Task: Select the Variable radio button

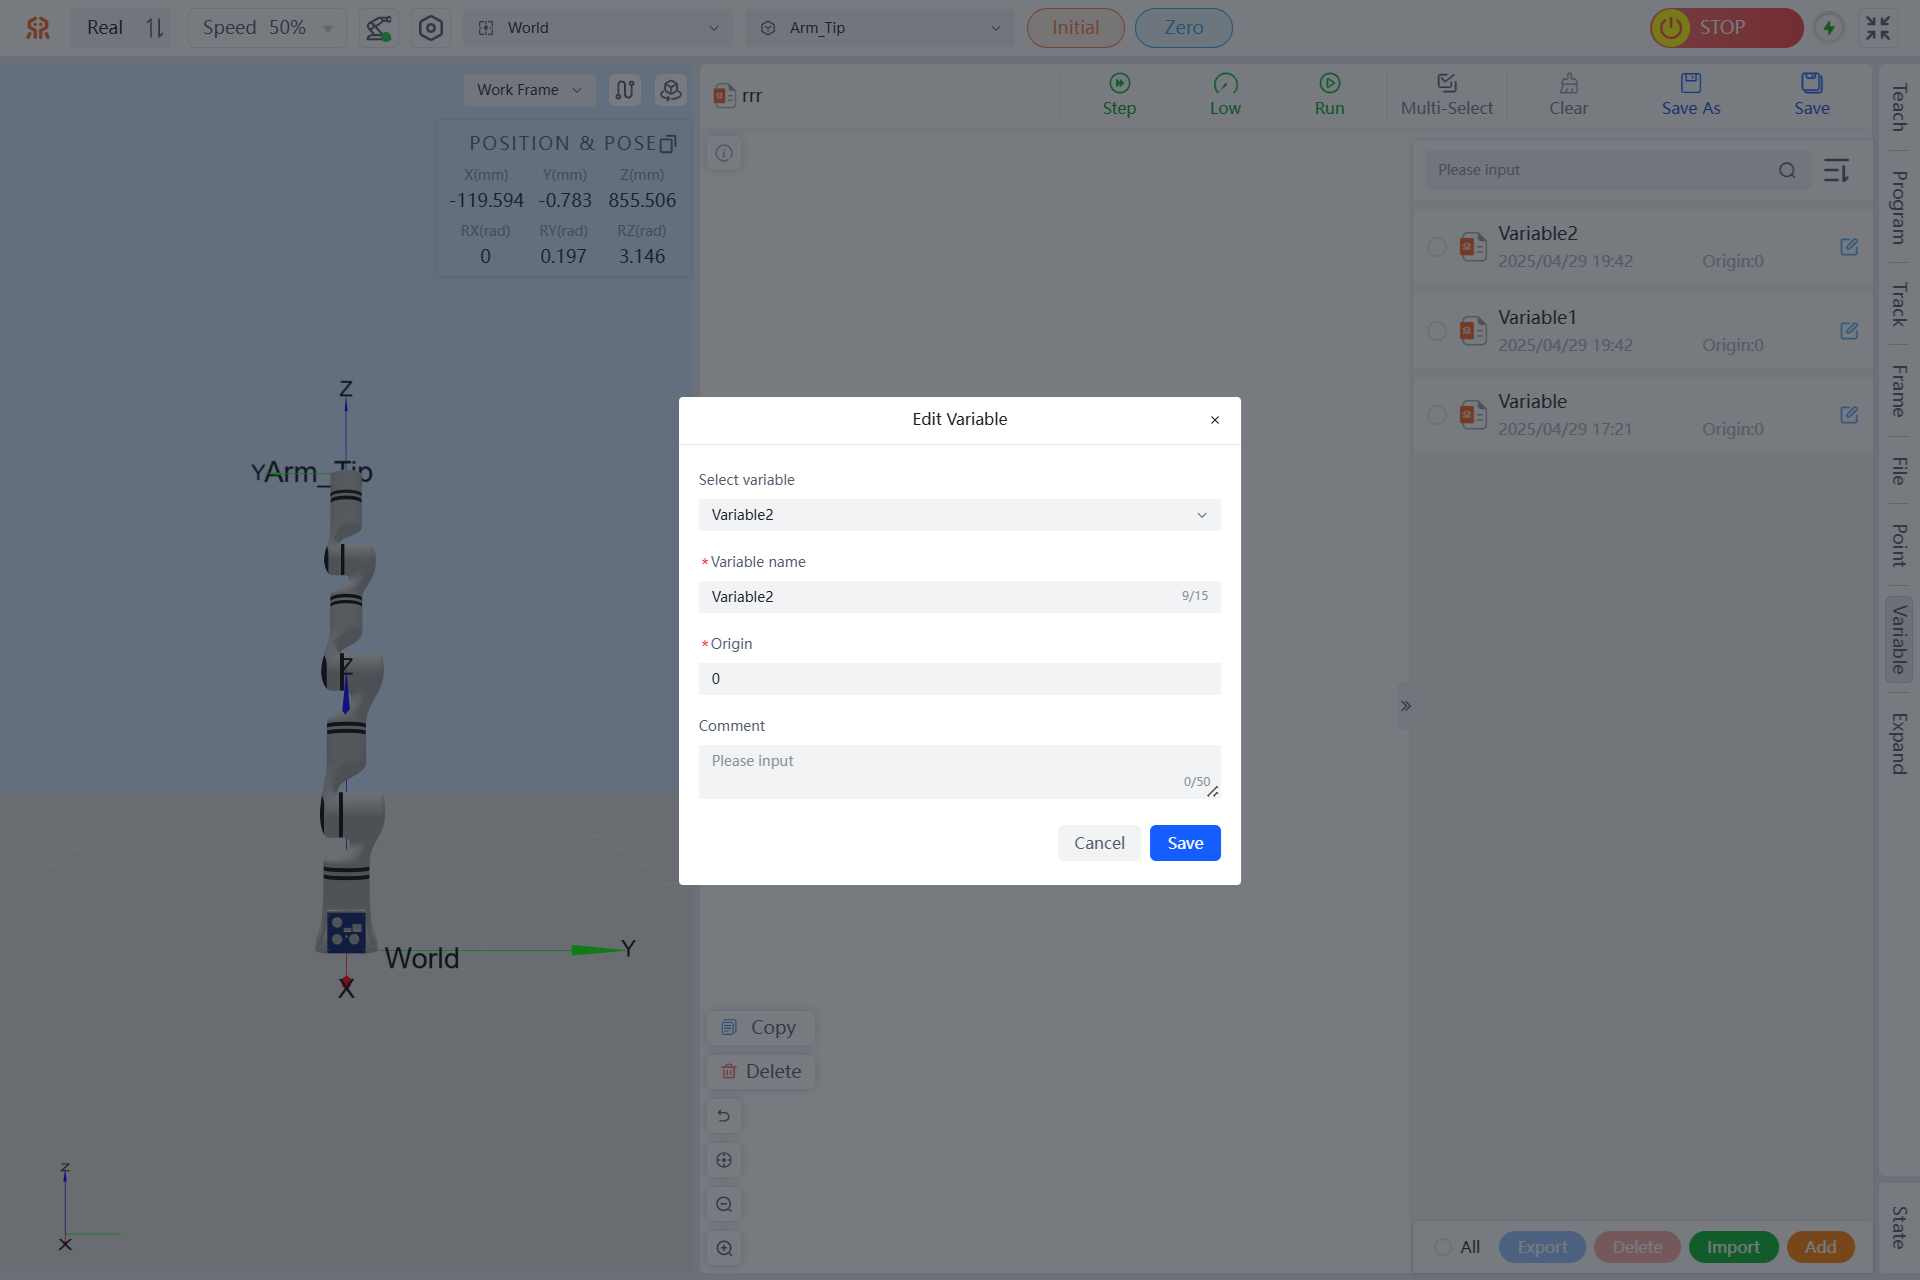Action: point(1436,415)
